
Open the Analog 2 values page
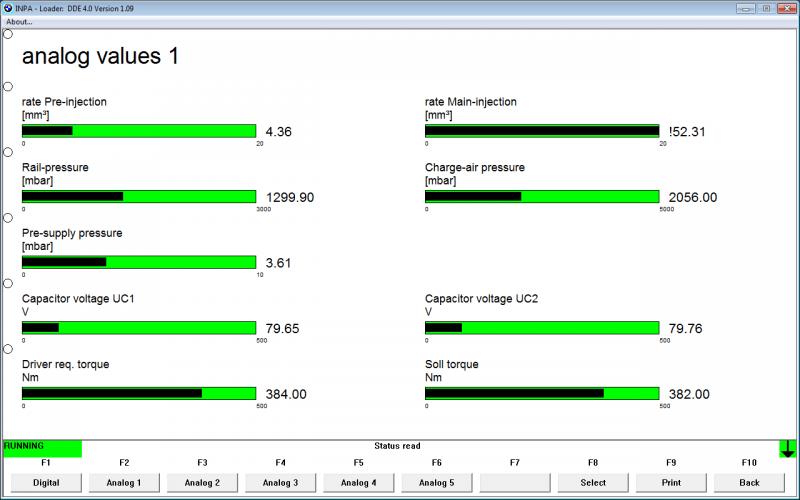click(202, 482)
